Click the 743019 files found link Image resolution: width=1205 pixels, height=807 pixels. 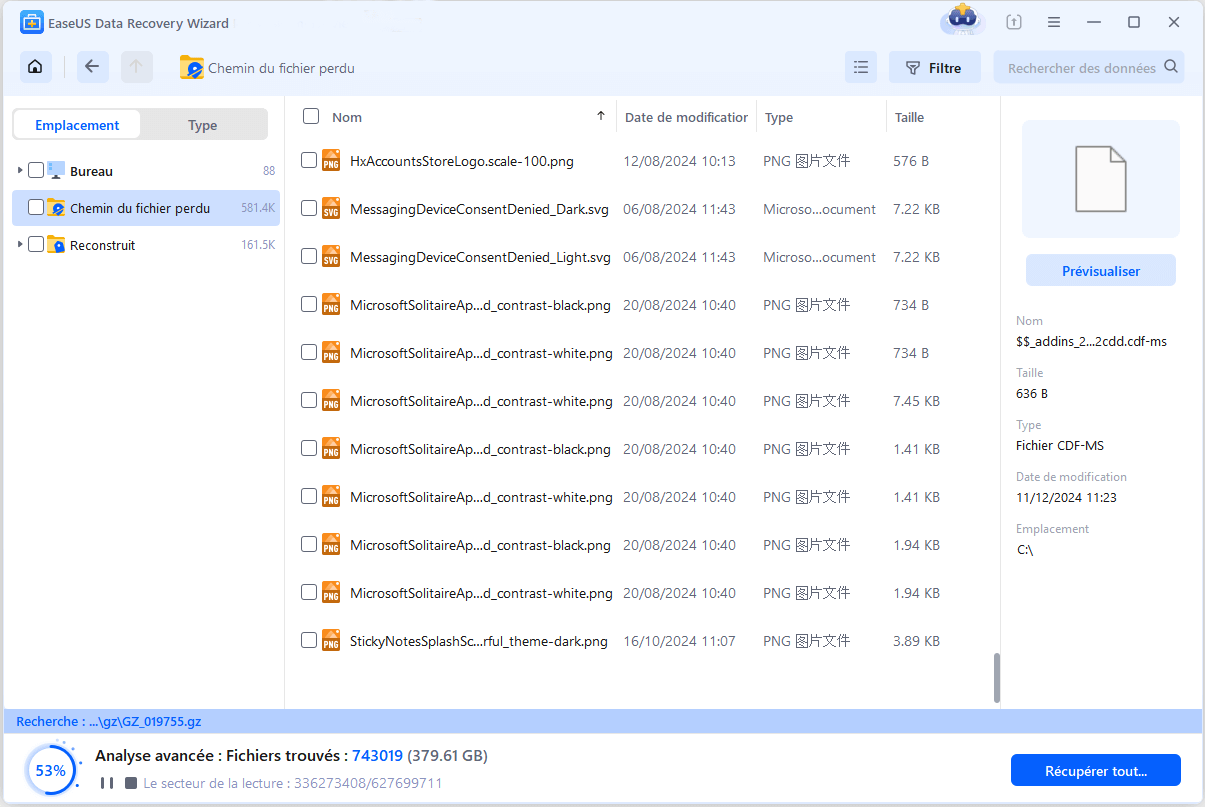point(377,756)
